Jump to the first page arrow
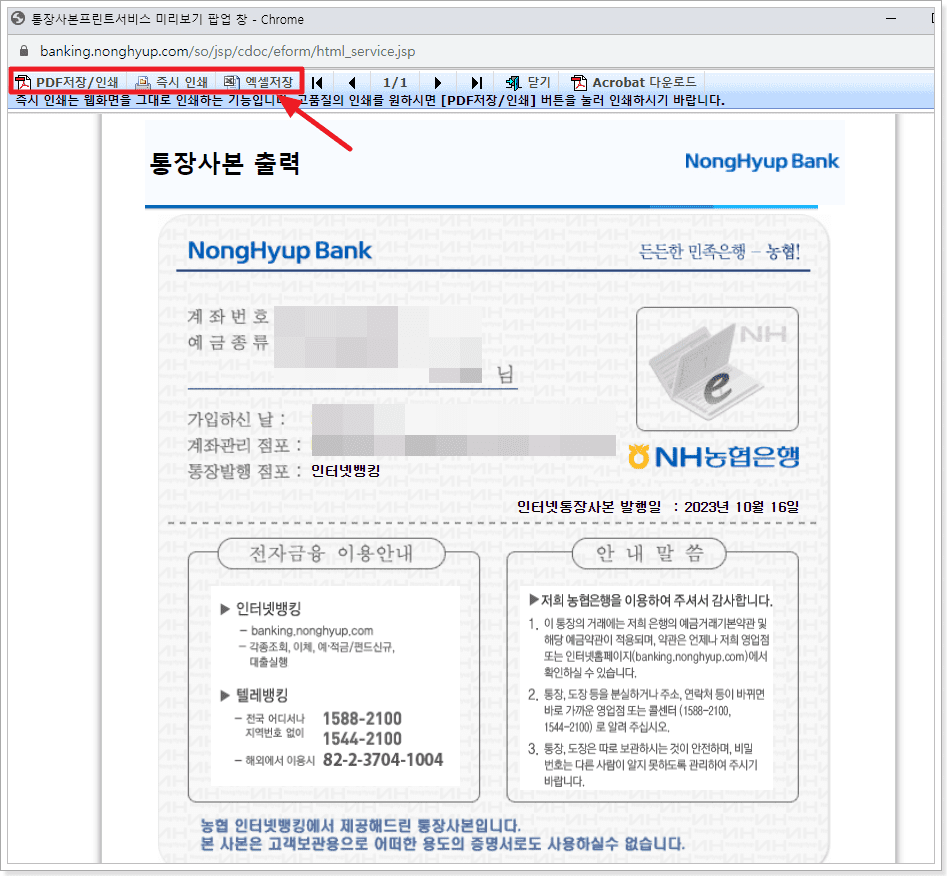The image size is (947, 876). [317, 82]
